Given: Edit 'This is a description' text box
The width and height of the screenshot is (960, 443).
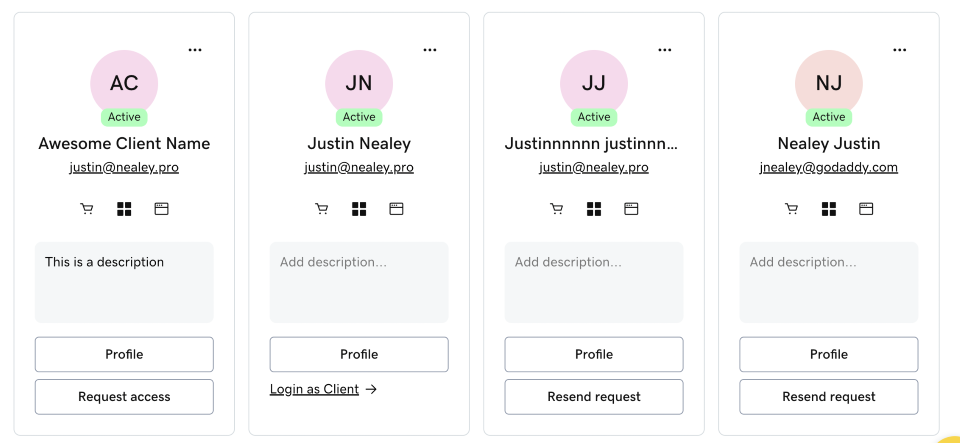Looking at the screenshot, I should point(124,283).
